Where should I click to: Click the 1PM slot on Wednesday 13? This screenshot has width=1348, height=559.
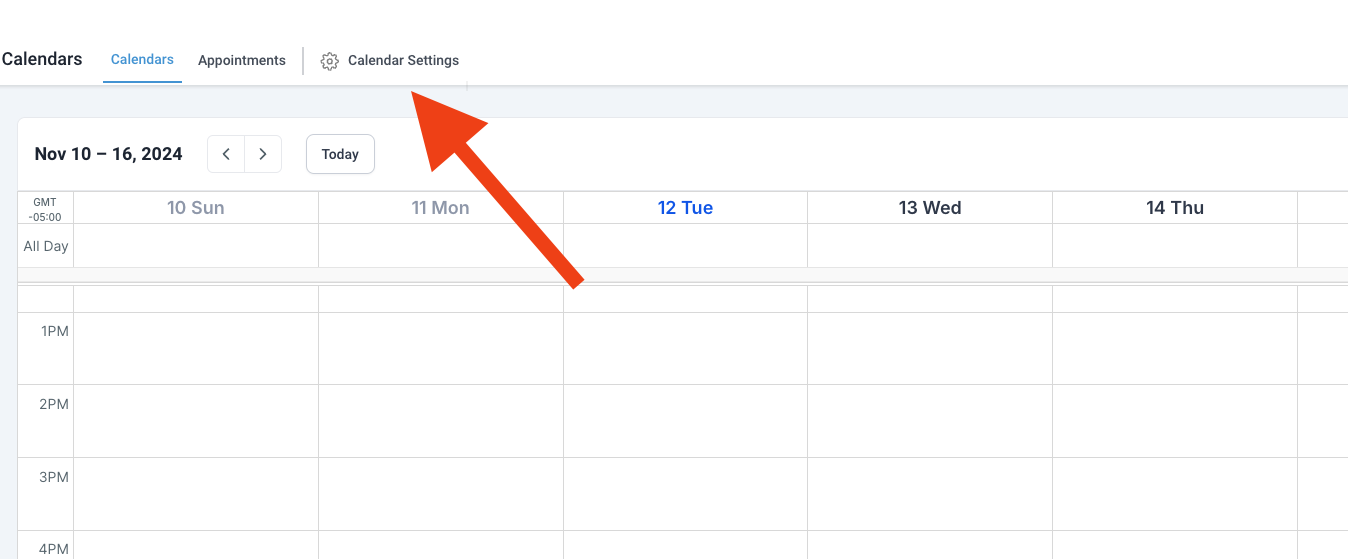[x=930, y=348]
